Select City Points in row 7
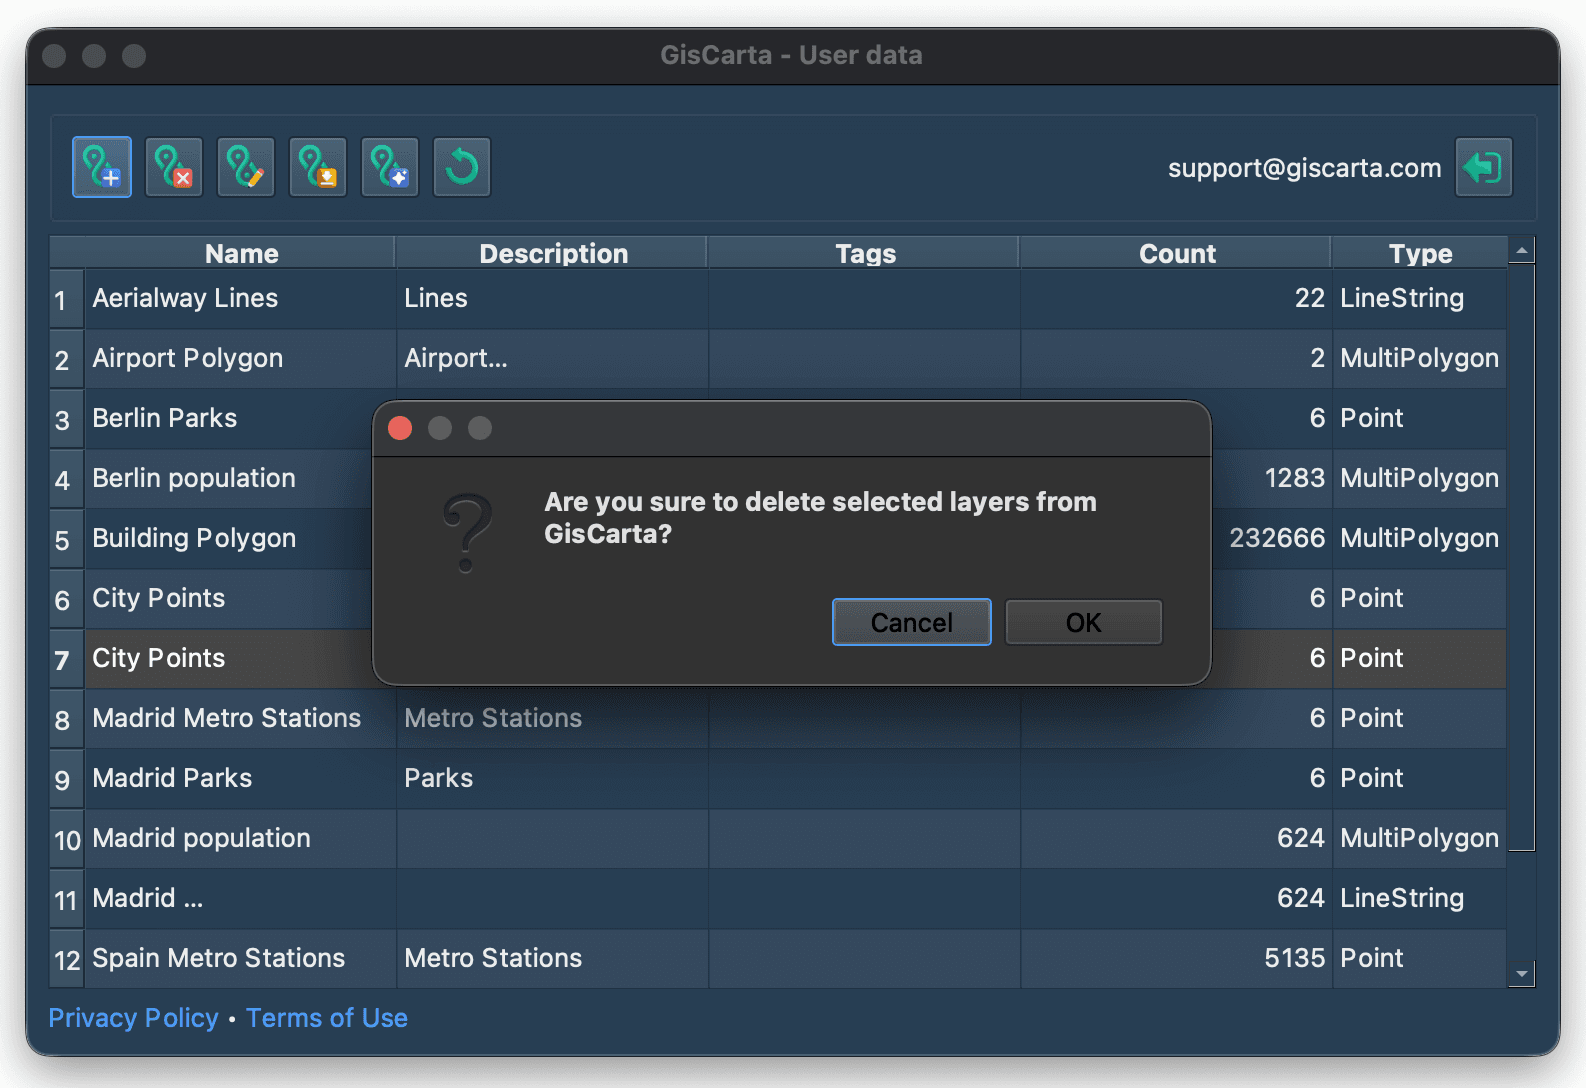Screen dimensions: 1586x1088 (158, 658)
